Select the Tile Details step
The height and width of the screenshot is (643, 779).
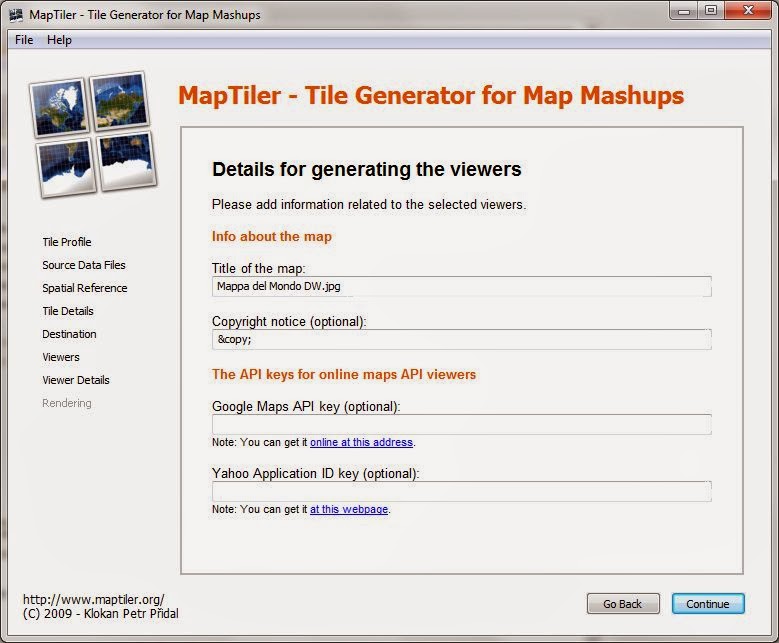click(x=68, y=311)
